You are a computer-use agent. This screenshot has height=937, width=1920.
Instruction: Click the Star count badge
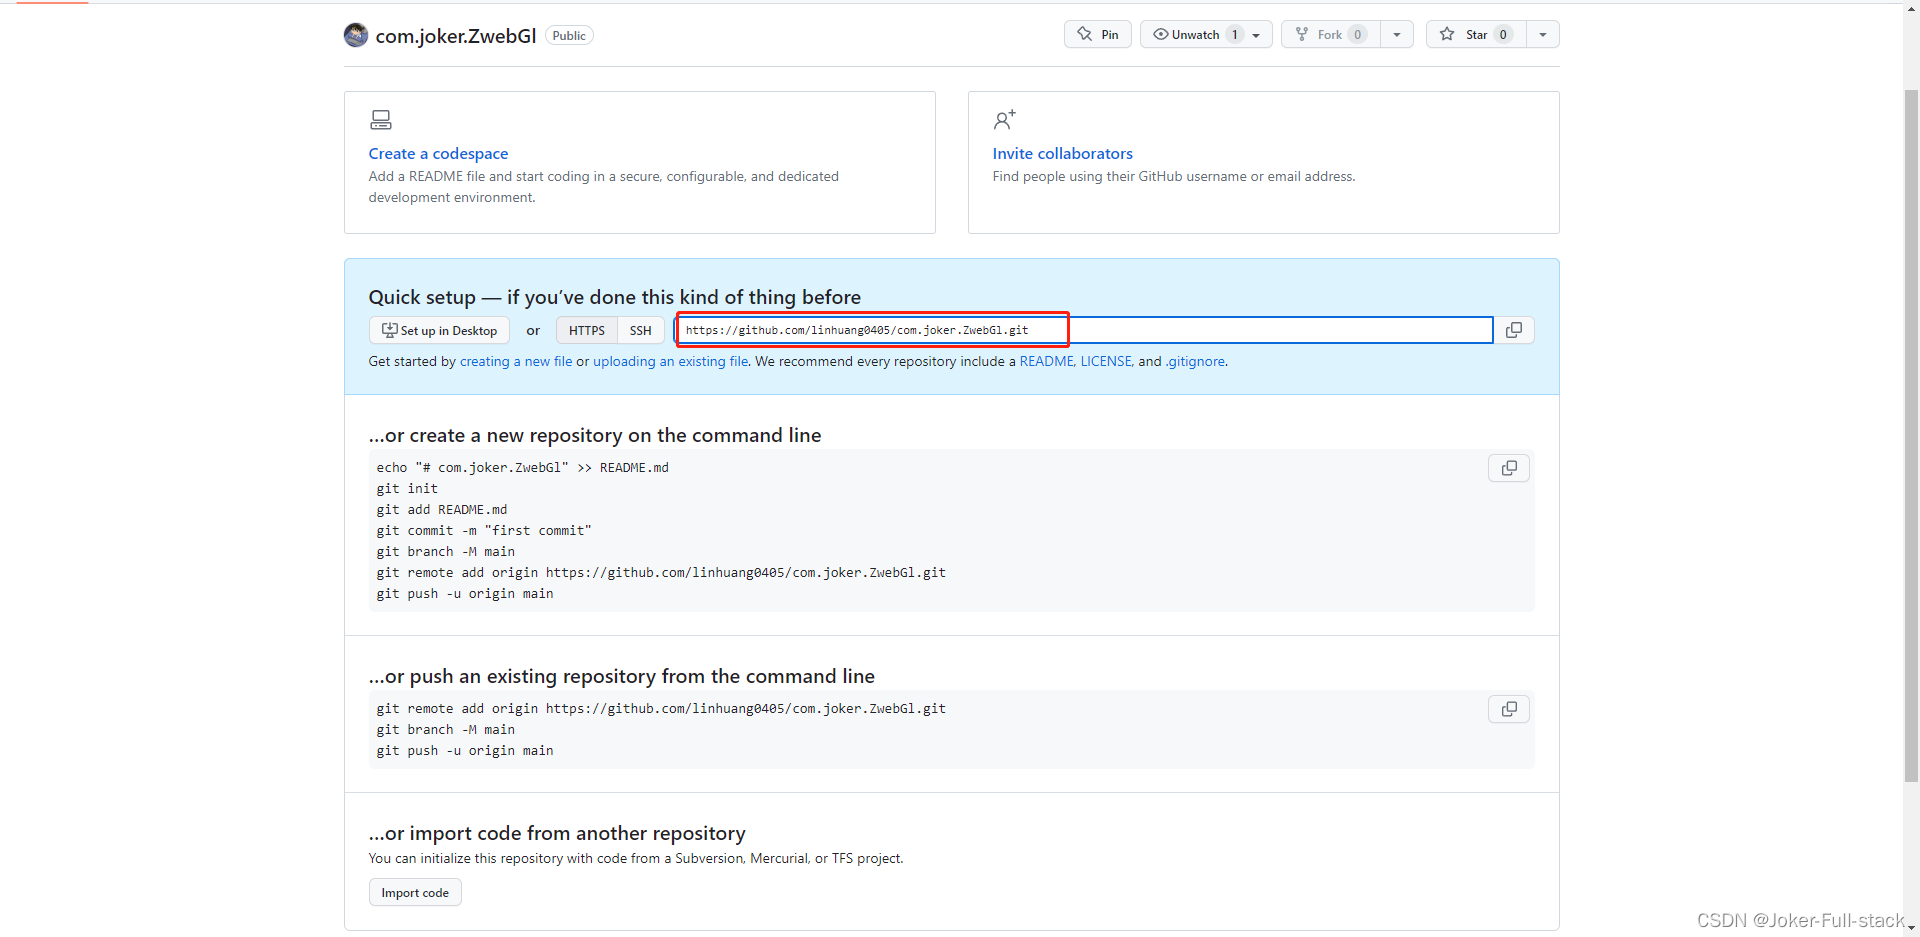point(1503,34)
